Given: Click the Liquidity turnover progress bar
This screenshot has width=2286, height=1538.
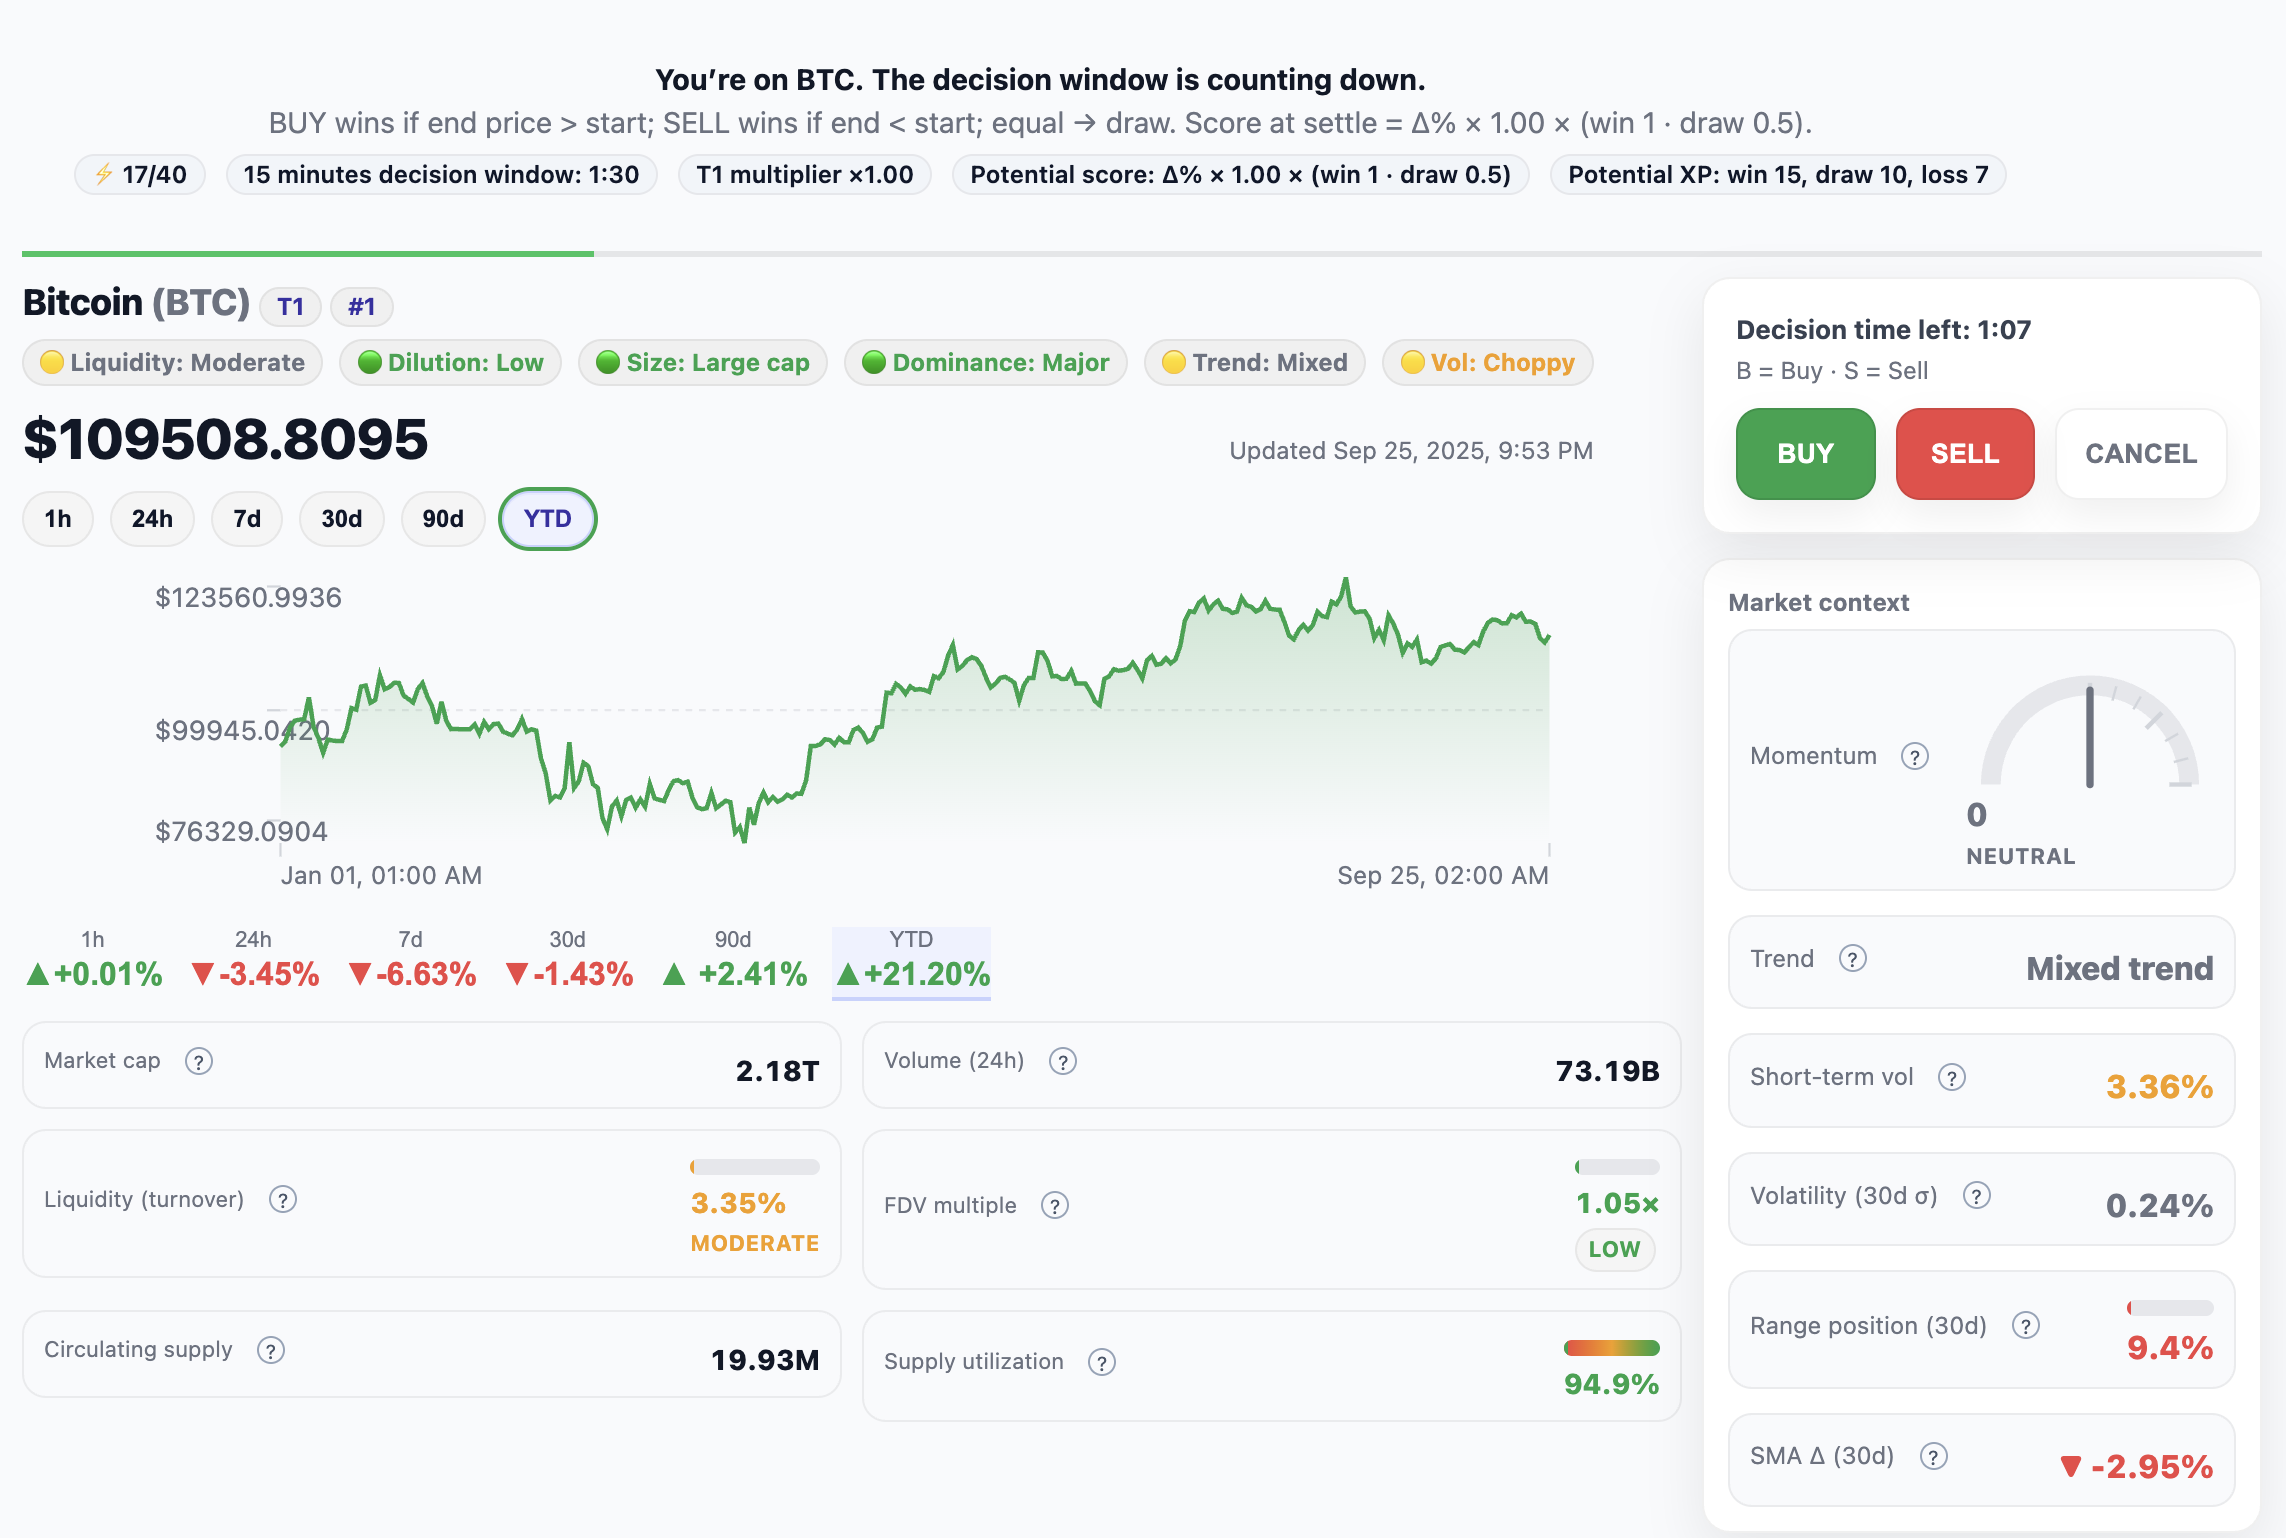Looking at the screenshot, I should pyautogui.click(x=753, y=1165).
